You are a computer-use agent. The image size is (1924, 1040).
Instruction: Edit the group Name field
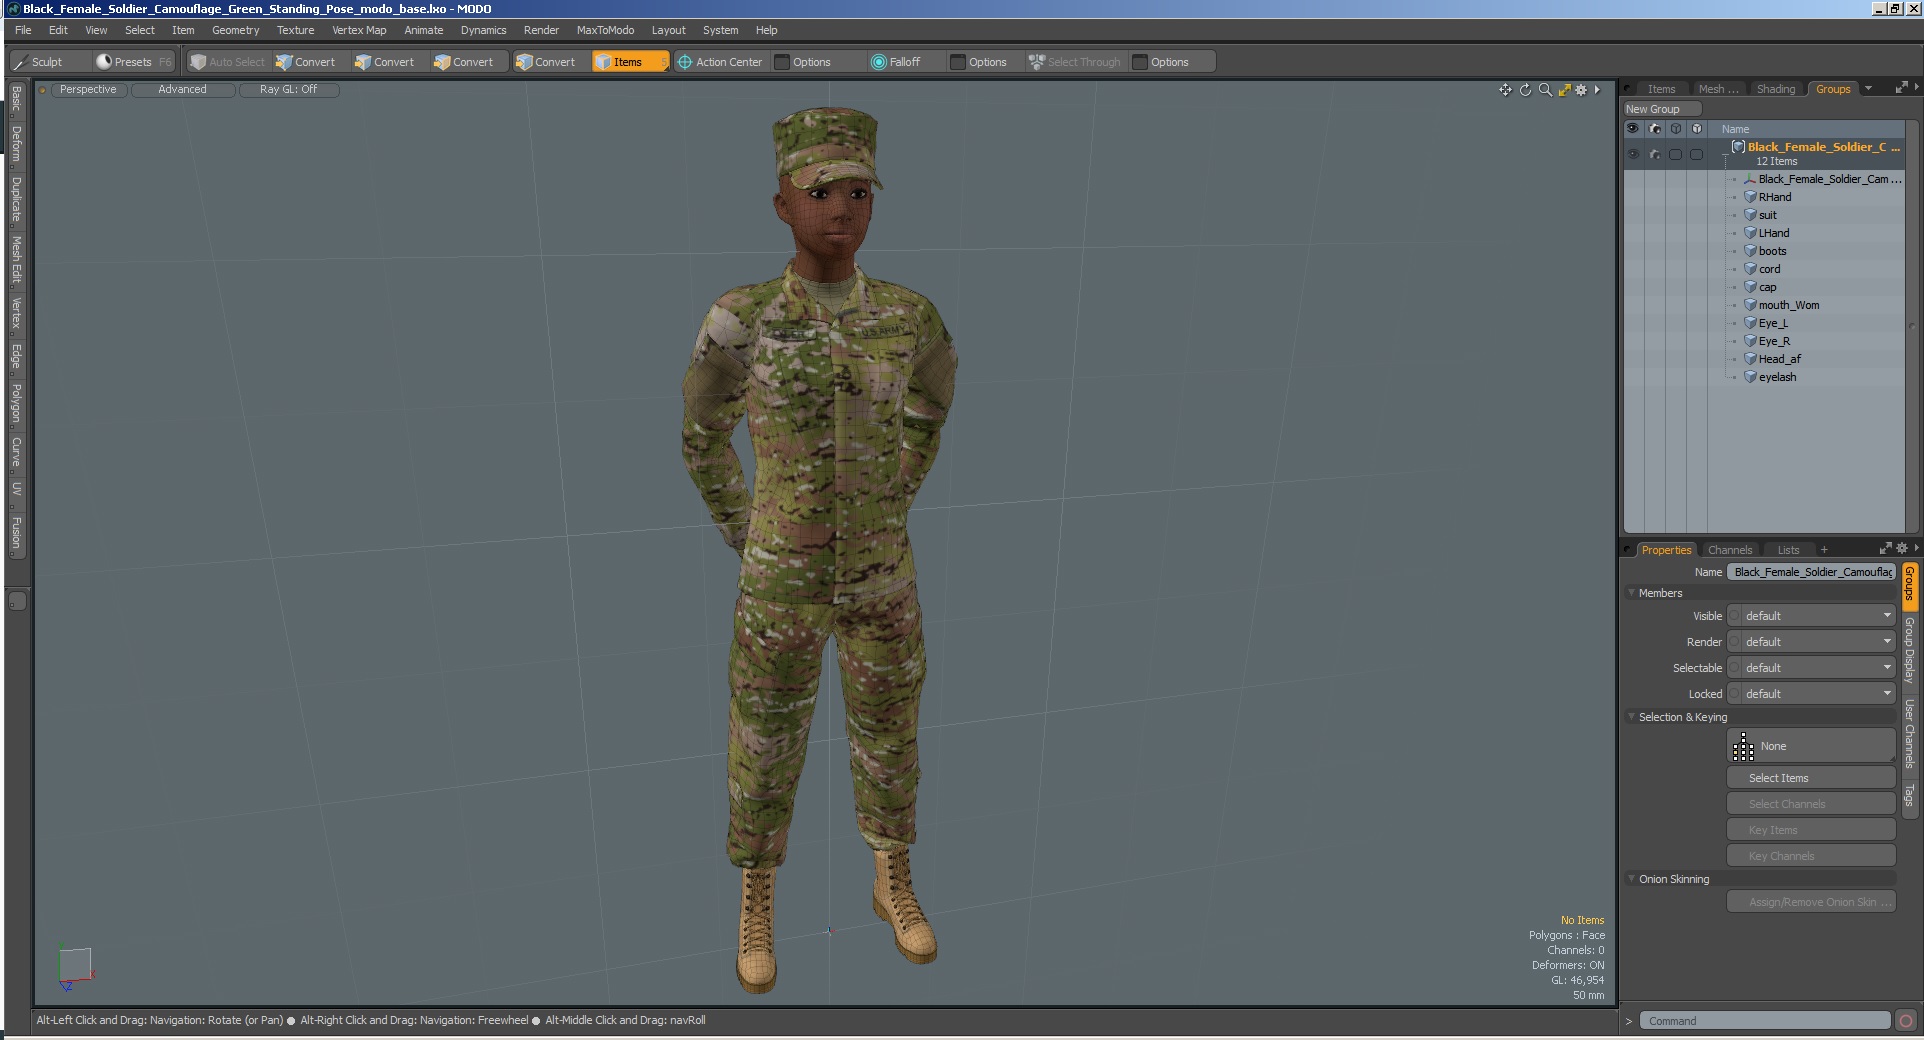[x=1811, y=572]
